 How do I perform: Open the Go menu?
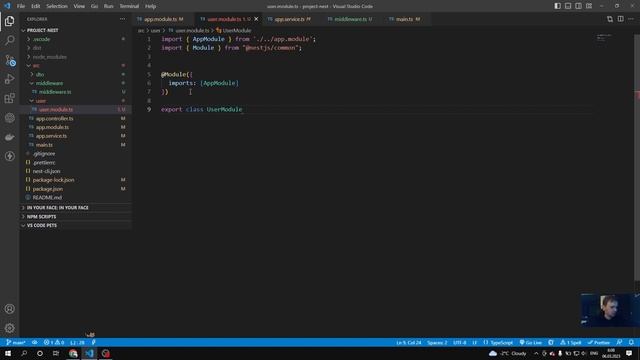point(94,6)
